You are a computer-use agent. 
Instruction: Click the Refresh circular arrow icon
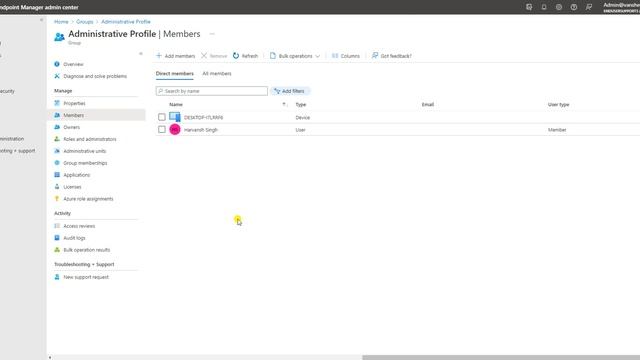click(236, 56)
